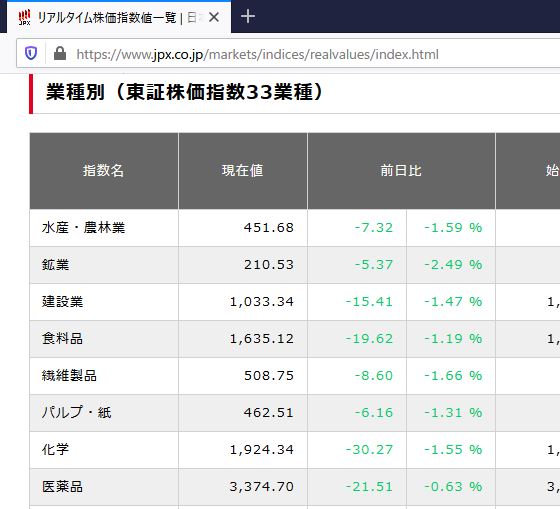This screenshot has height=509, width=560.
Task: Click the -1.19 % change cell
Action: click(x=451, y=339)
